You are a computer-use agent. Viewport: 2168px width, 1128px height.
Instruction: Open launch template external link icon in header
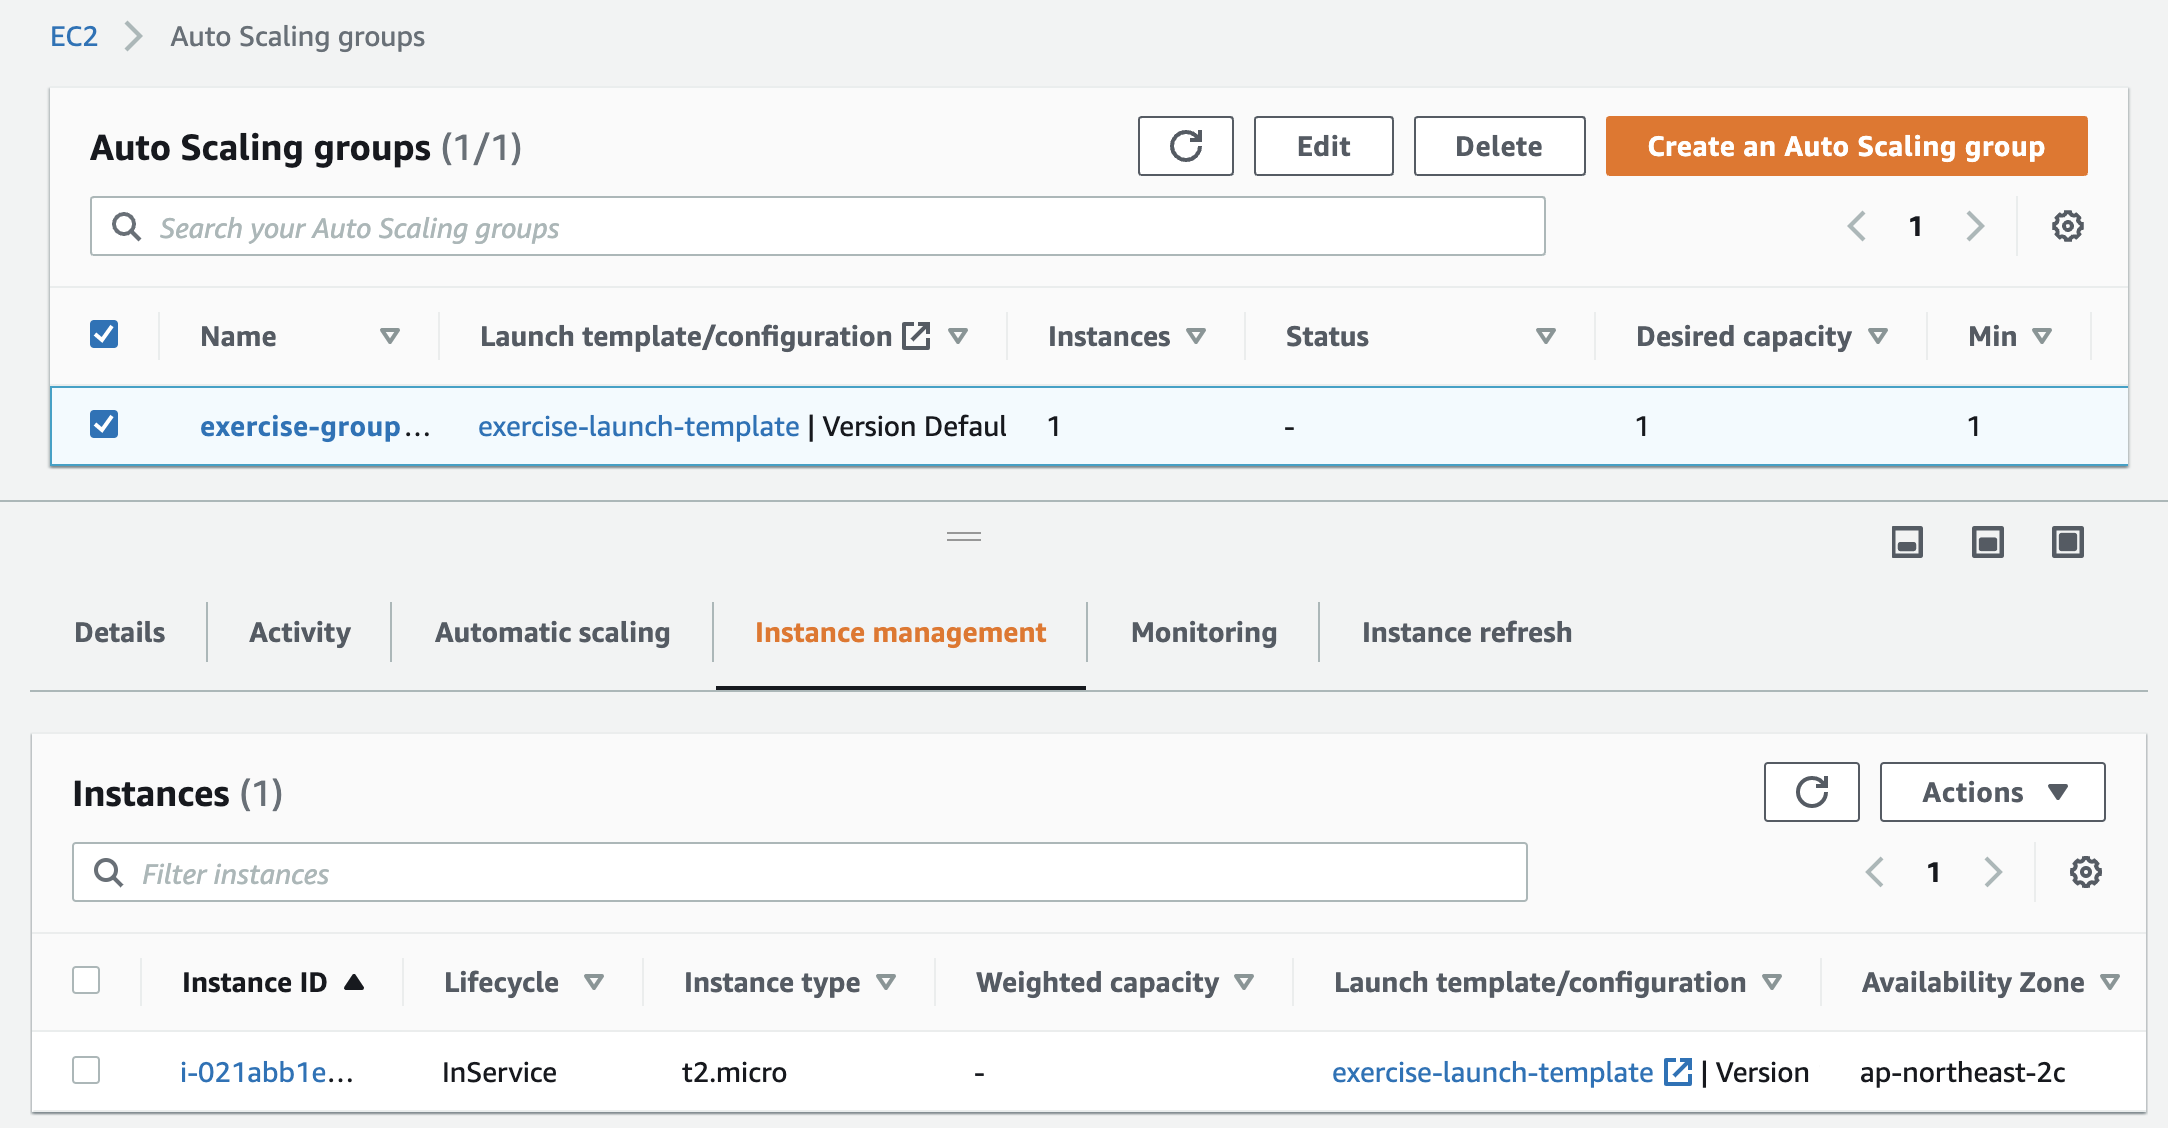pos(916,336)
